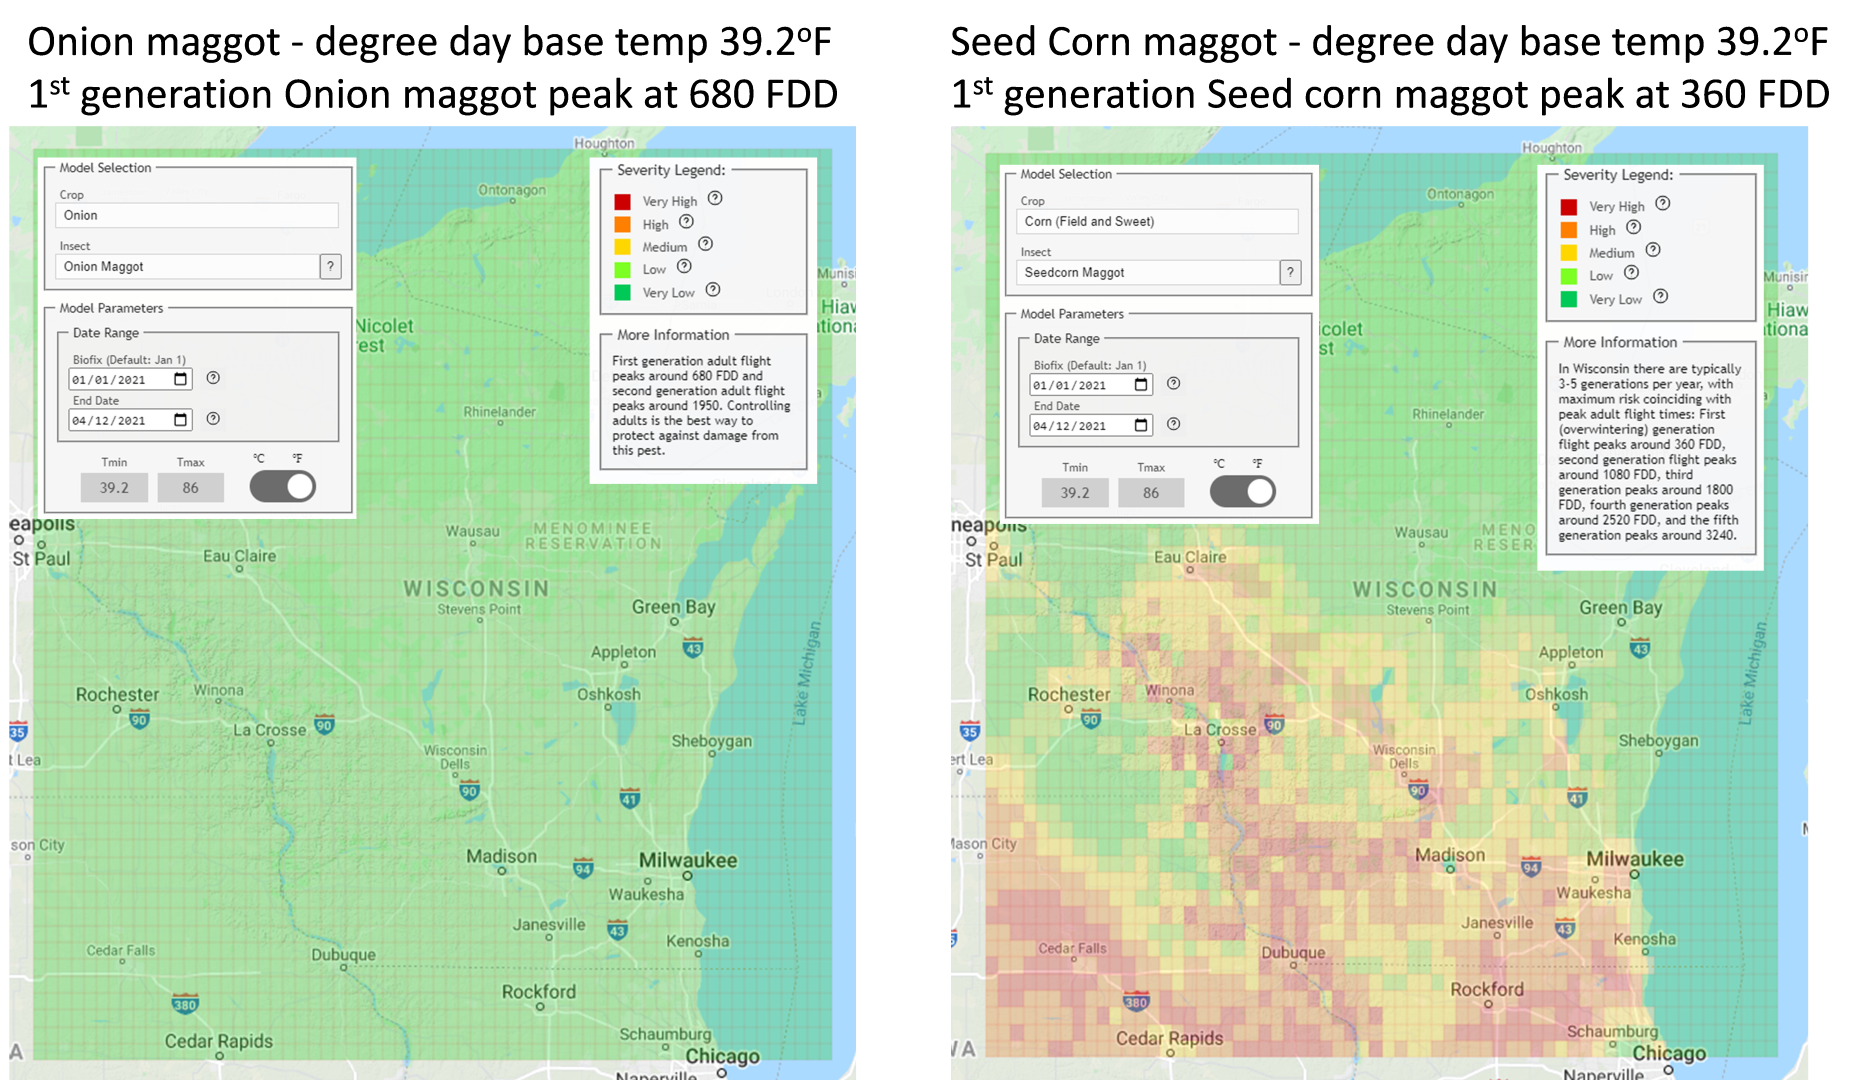The image size is (1857, 1080).
Task: Click the Tmin 39.2 field in Seedcorn maggot panel
Action: [x=1075, y=493]
